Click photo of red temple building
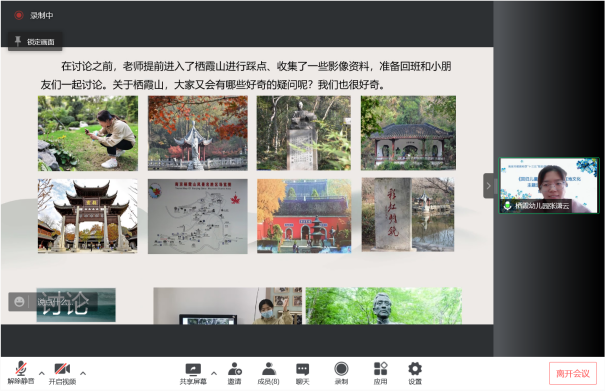Image resolution: width=605 pixels, height=391 pixels. (304, 216)
